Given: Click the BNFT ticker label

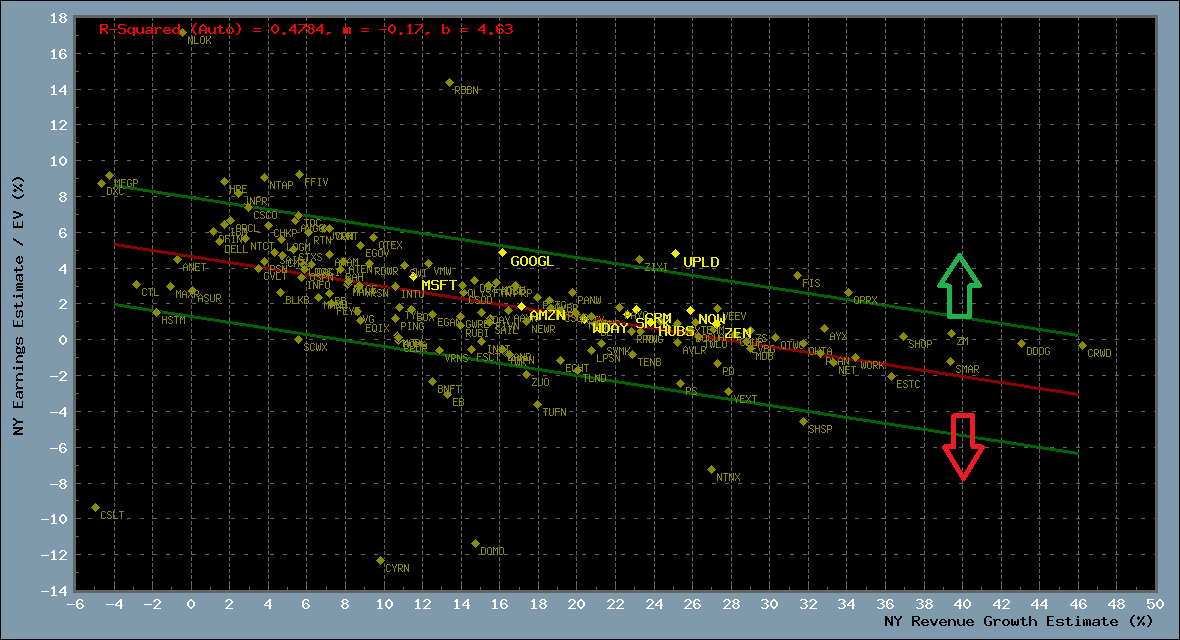Looking at the screenshot, I should coord(449,390).
